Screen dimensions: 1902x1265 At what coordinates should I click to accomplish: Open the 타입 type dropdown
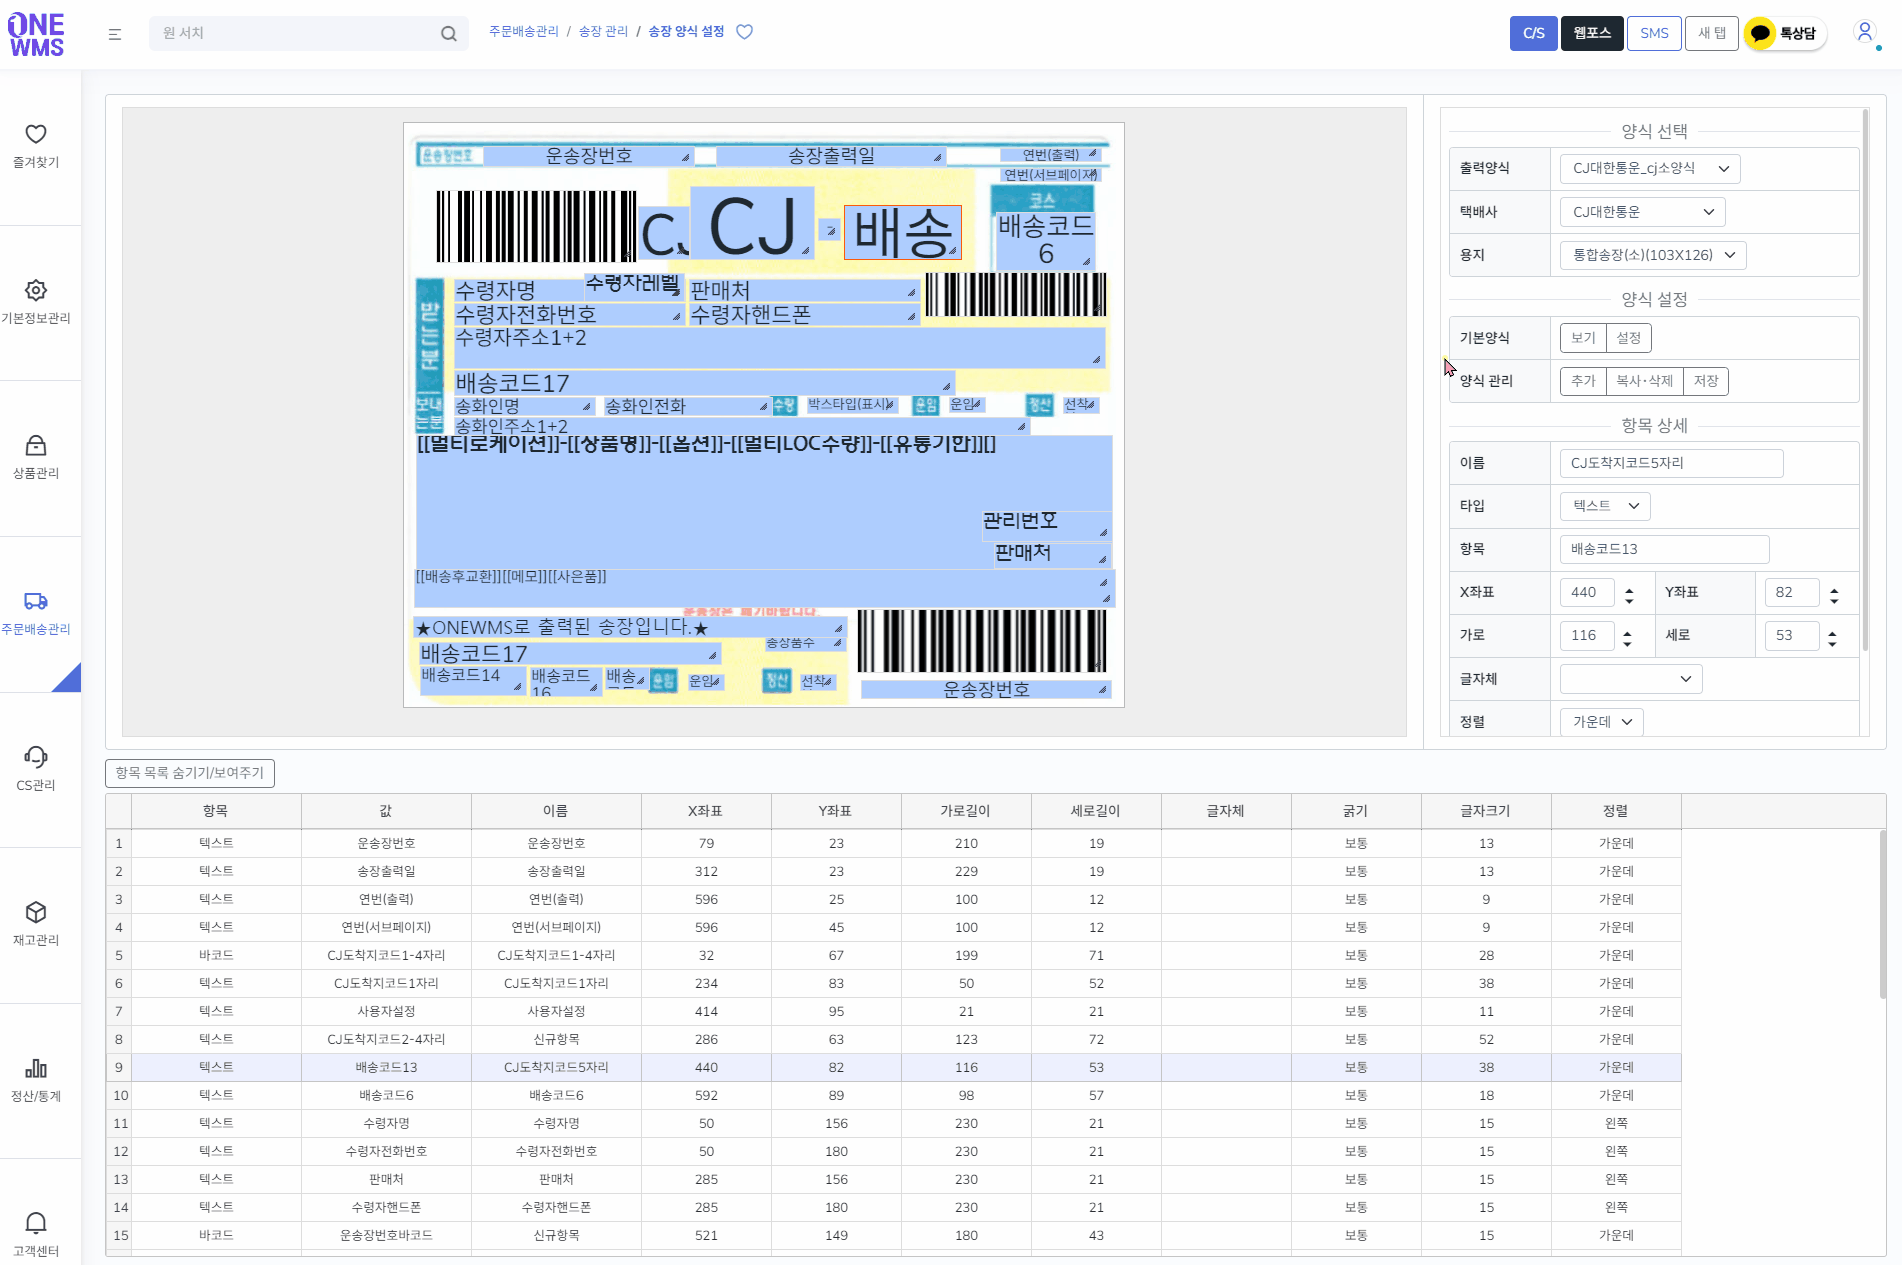(1605, 506)
